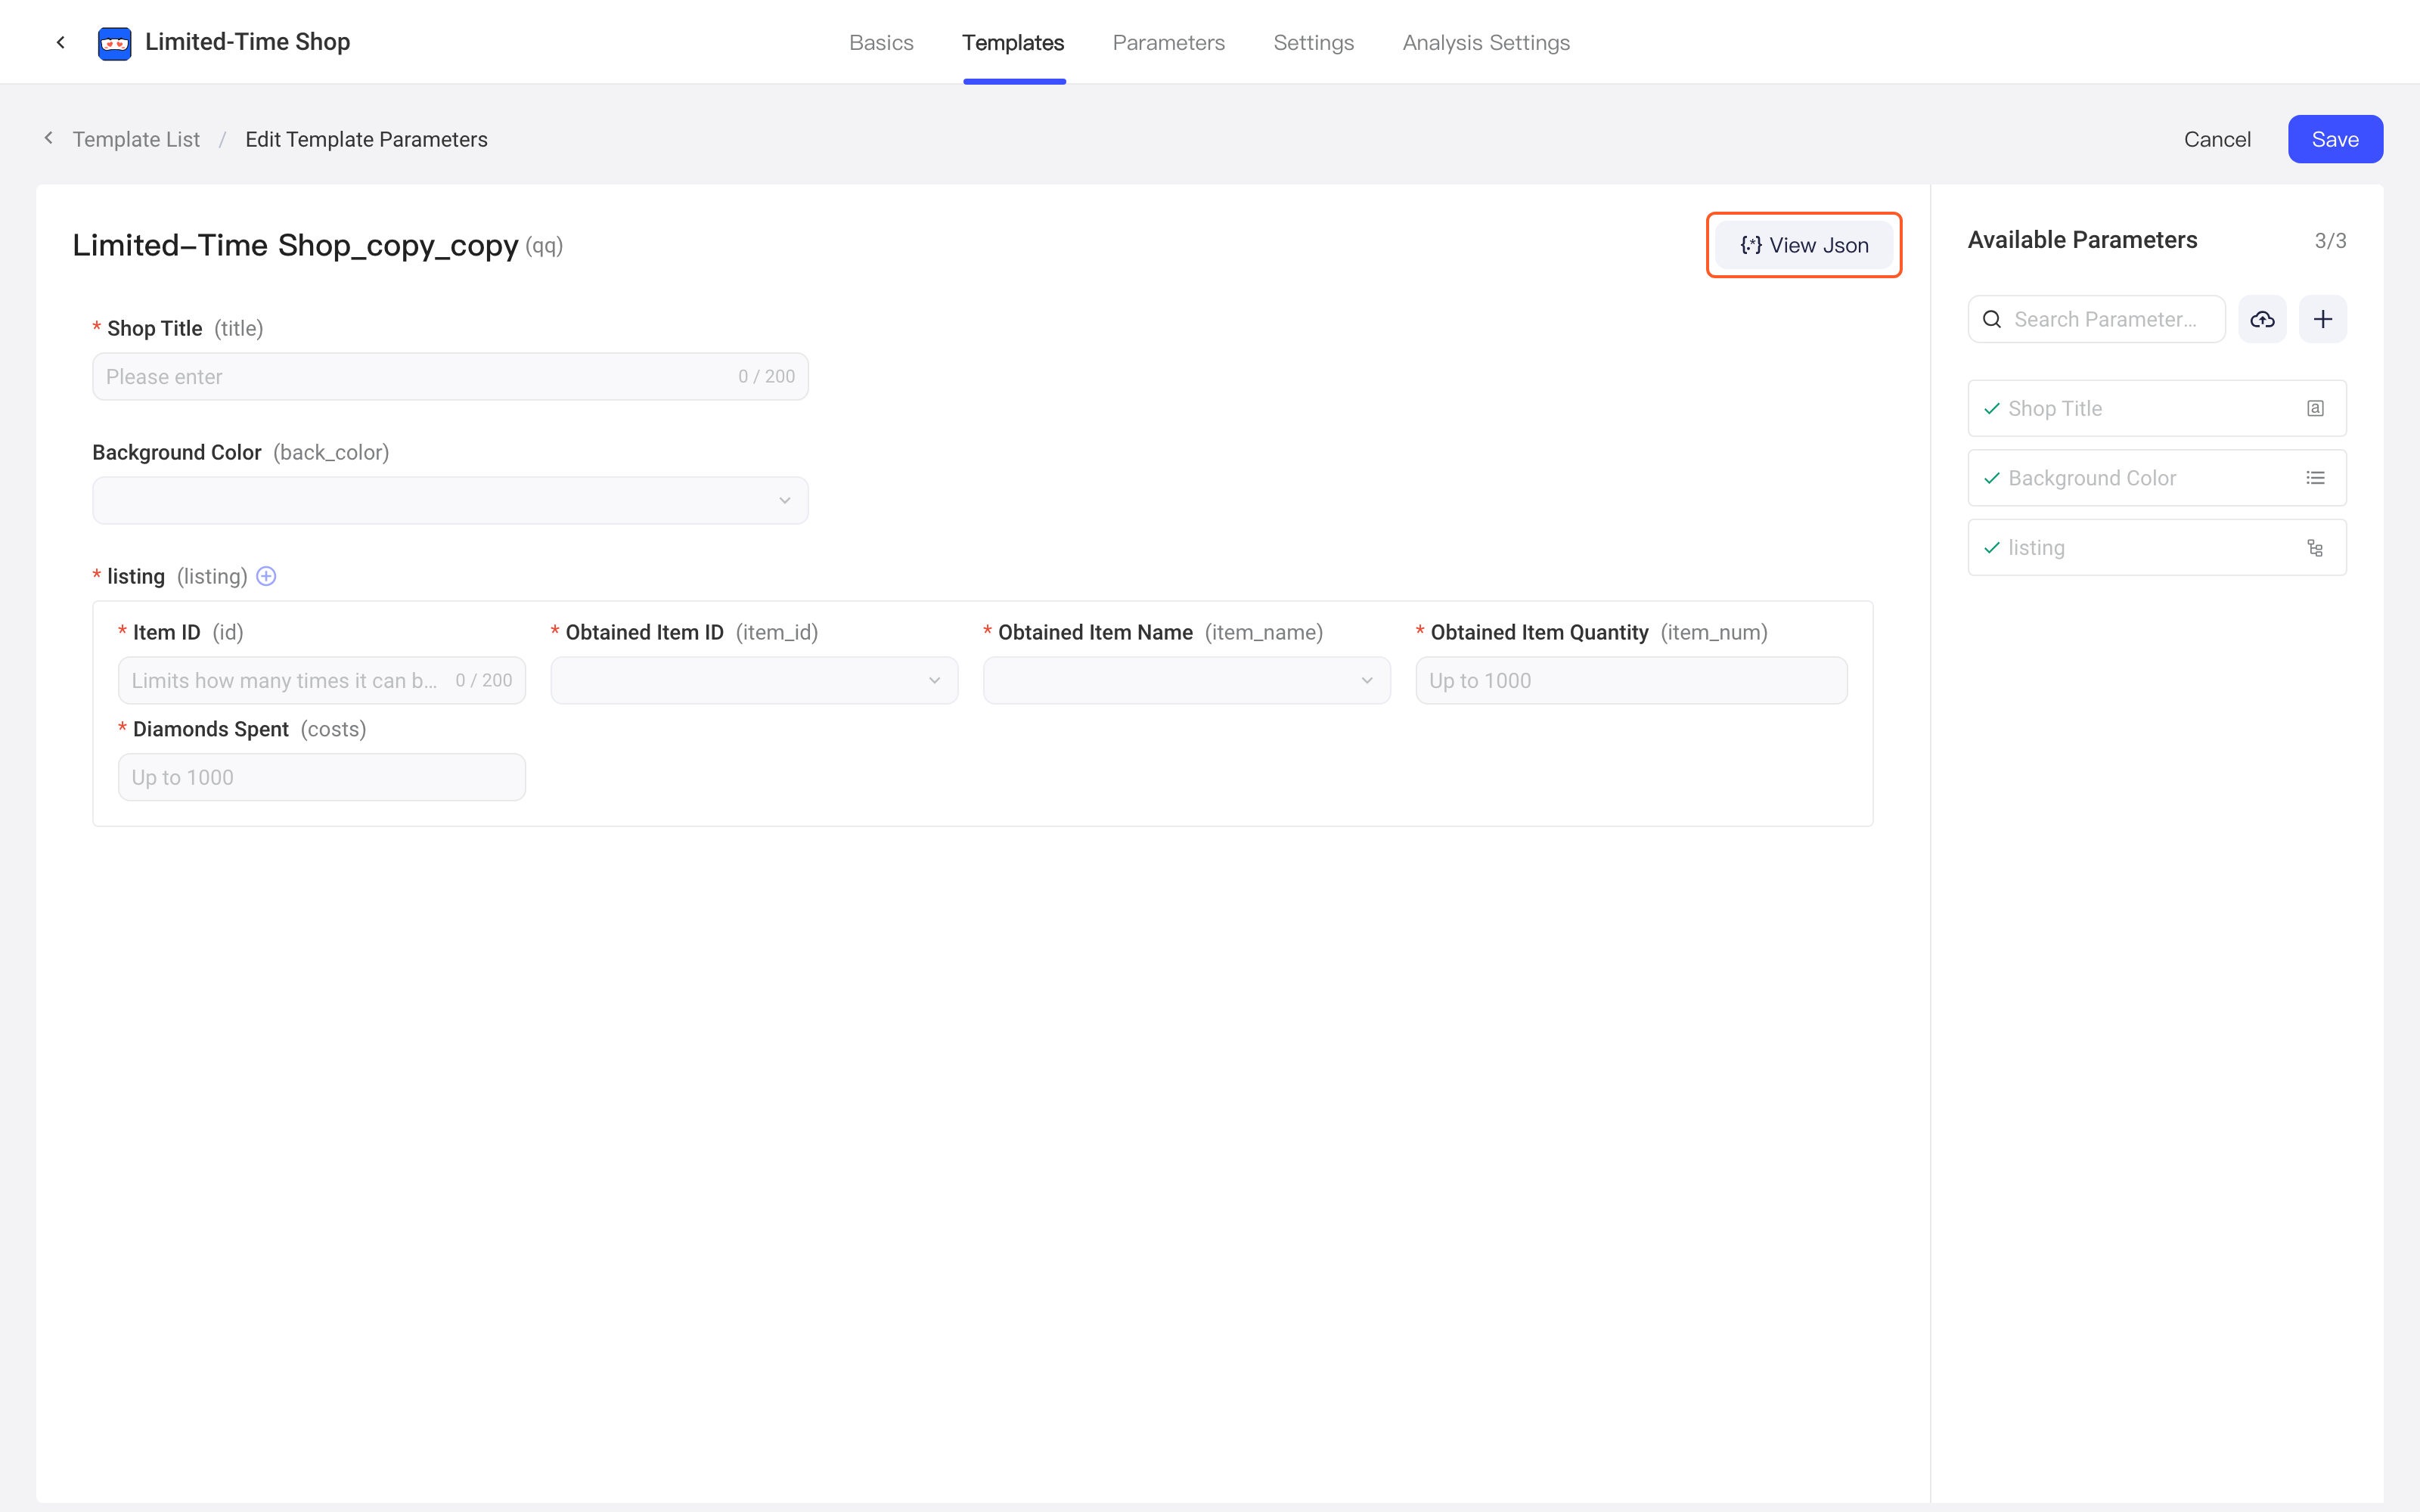Open the Settings tab

(x=1313, y=43)
